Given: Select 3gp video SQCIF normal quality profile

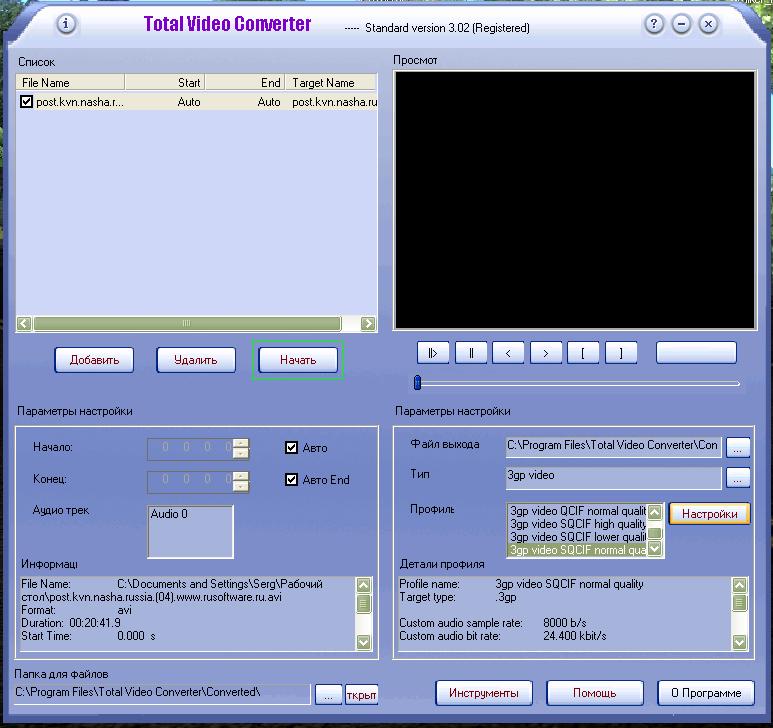Looking at the screenshot, I should [x=577, y=550].
